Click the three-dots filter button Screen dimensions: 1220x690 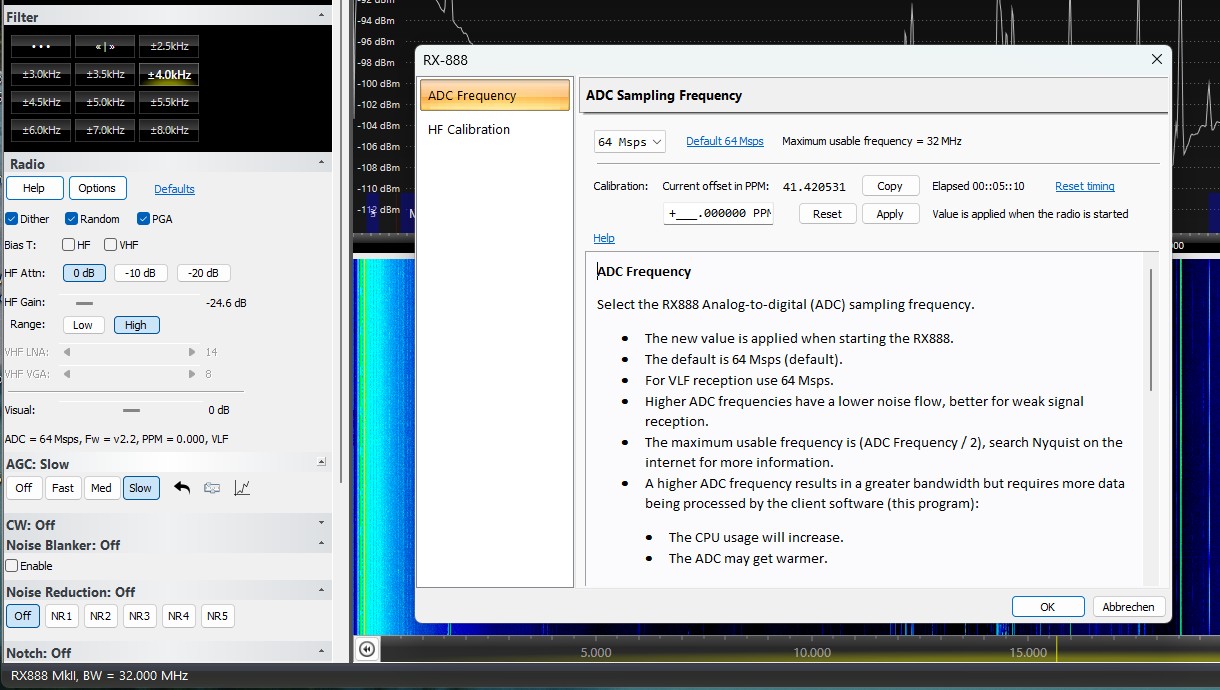tap(41, 46)
